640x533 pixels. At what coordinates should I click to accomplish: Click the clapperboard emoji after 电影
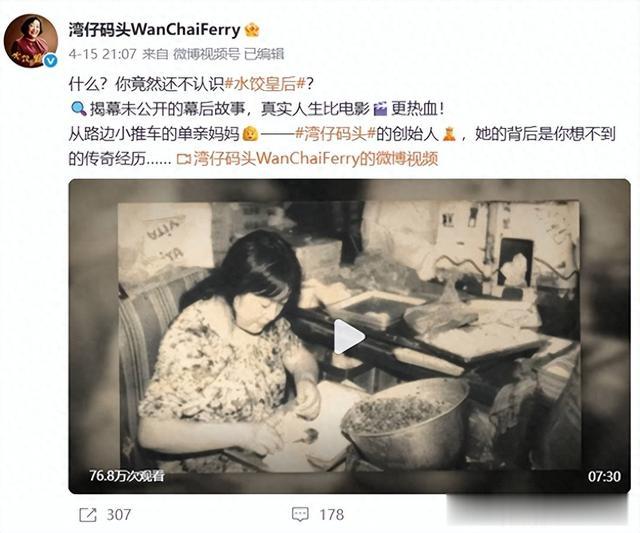(x=380, y=109)
